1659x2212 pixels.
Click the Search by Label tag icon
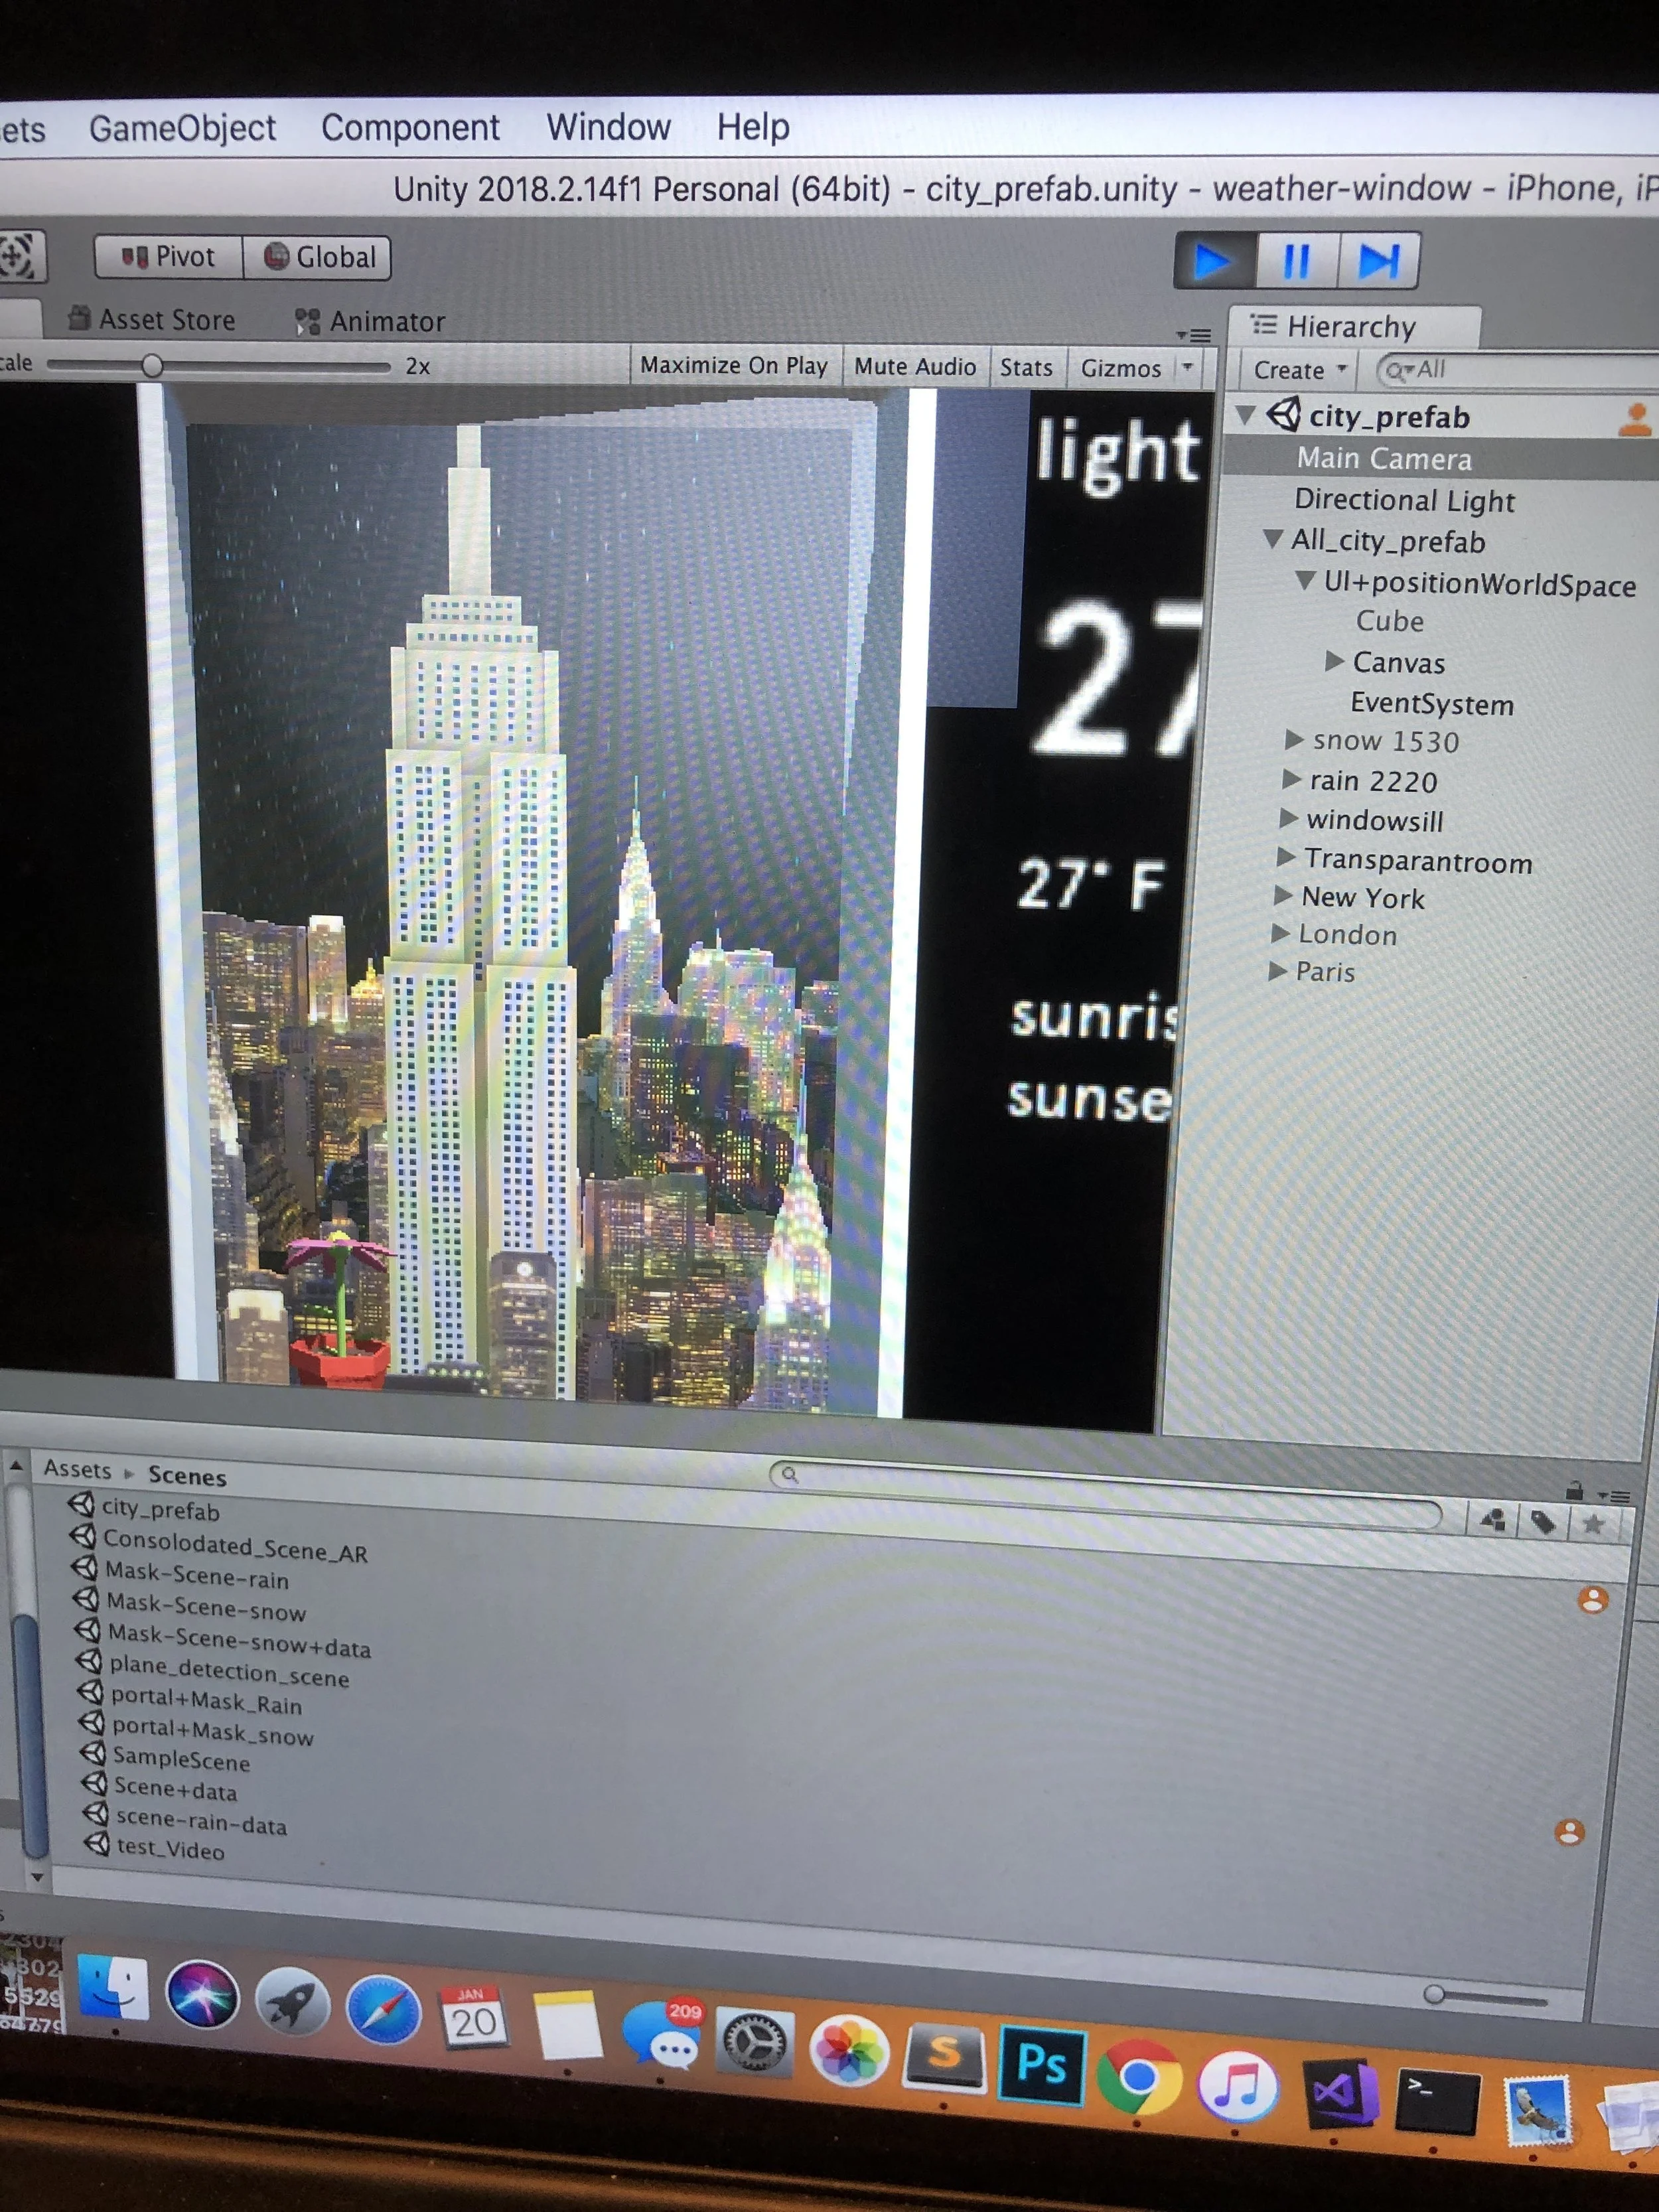pyautogui.click(x=1543, y=1522)
